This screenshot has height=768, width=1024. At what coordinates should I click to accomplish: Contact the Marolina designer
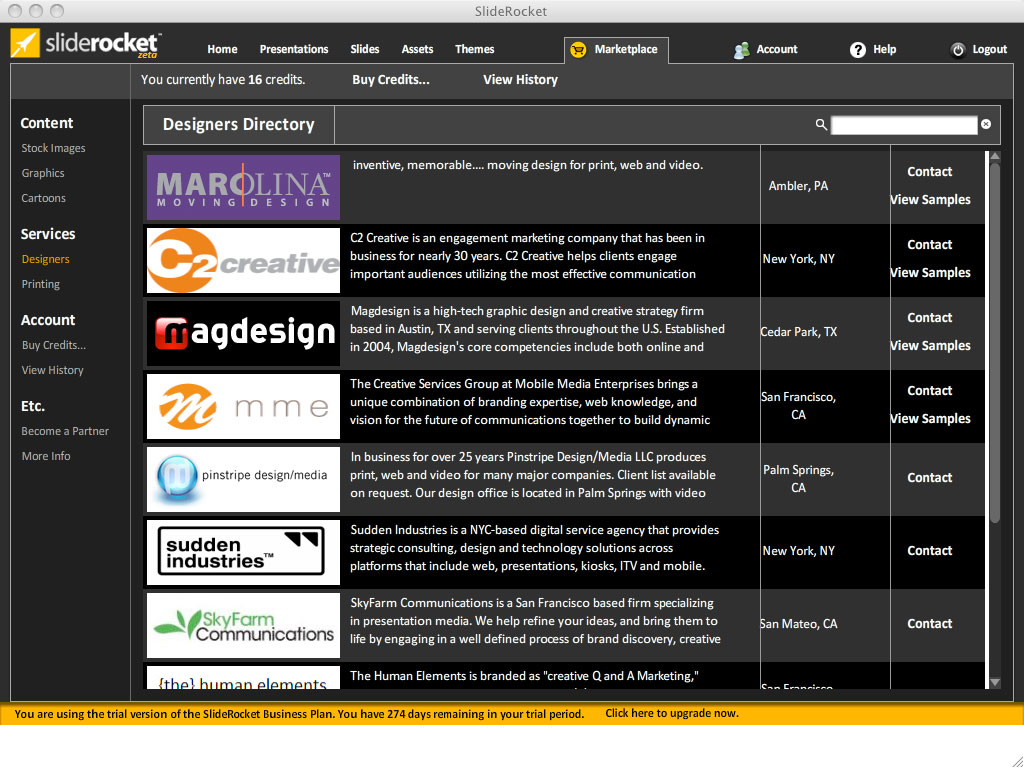[929, 172]
